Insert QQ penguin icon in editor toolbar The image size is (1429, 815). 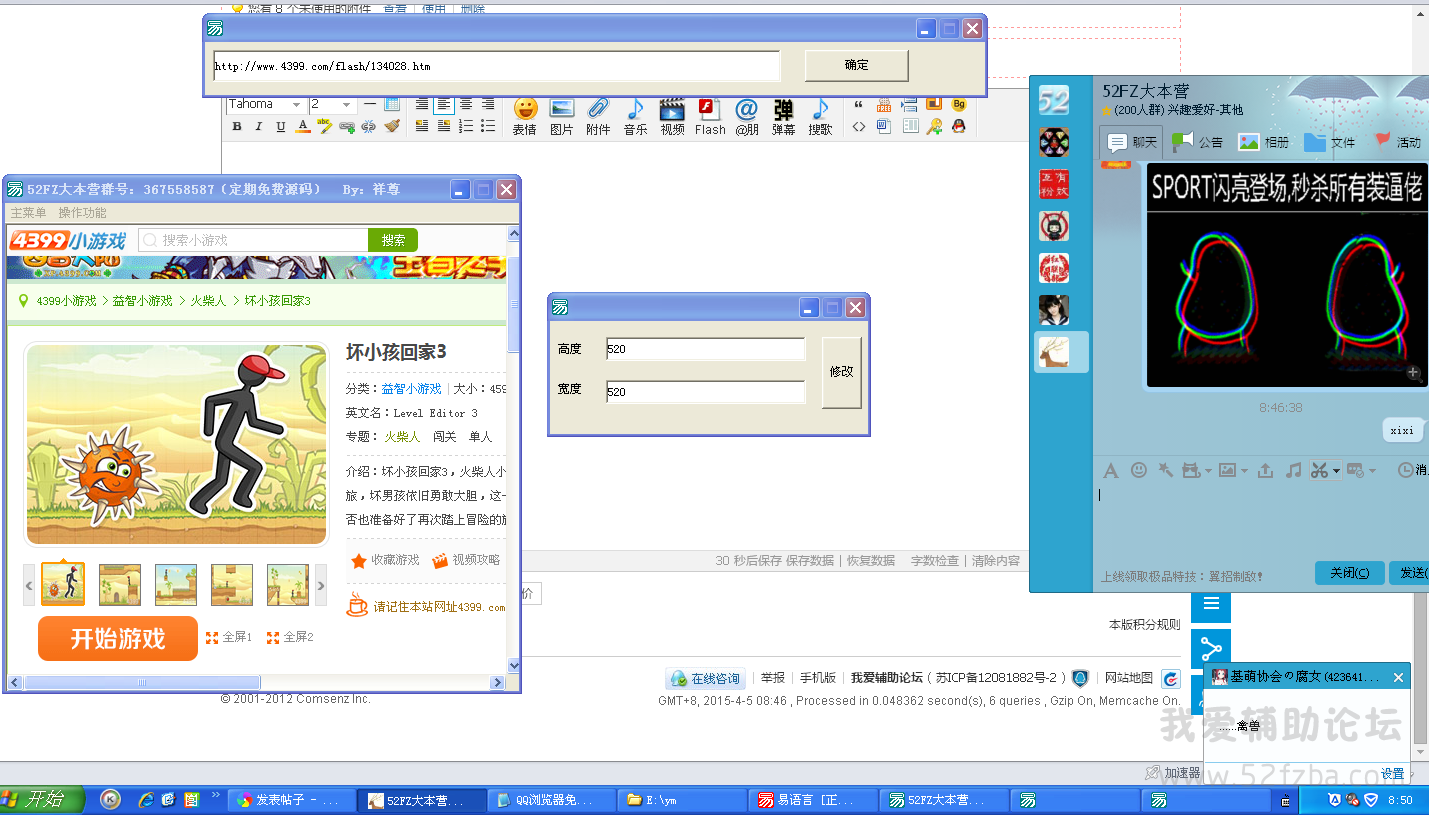pyautogui.click(x=958, y=126)
